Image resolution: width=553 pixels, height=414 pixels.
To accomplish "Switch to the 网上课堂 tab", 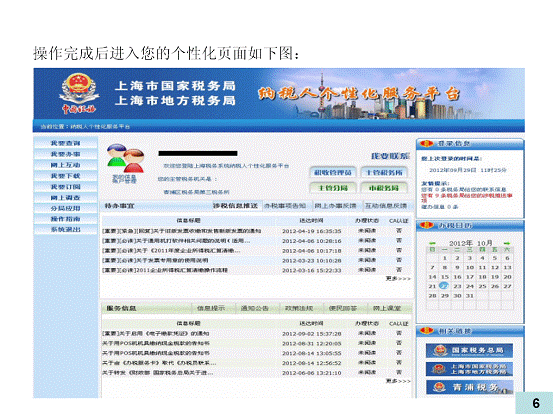I will [x=387, y=308].
